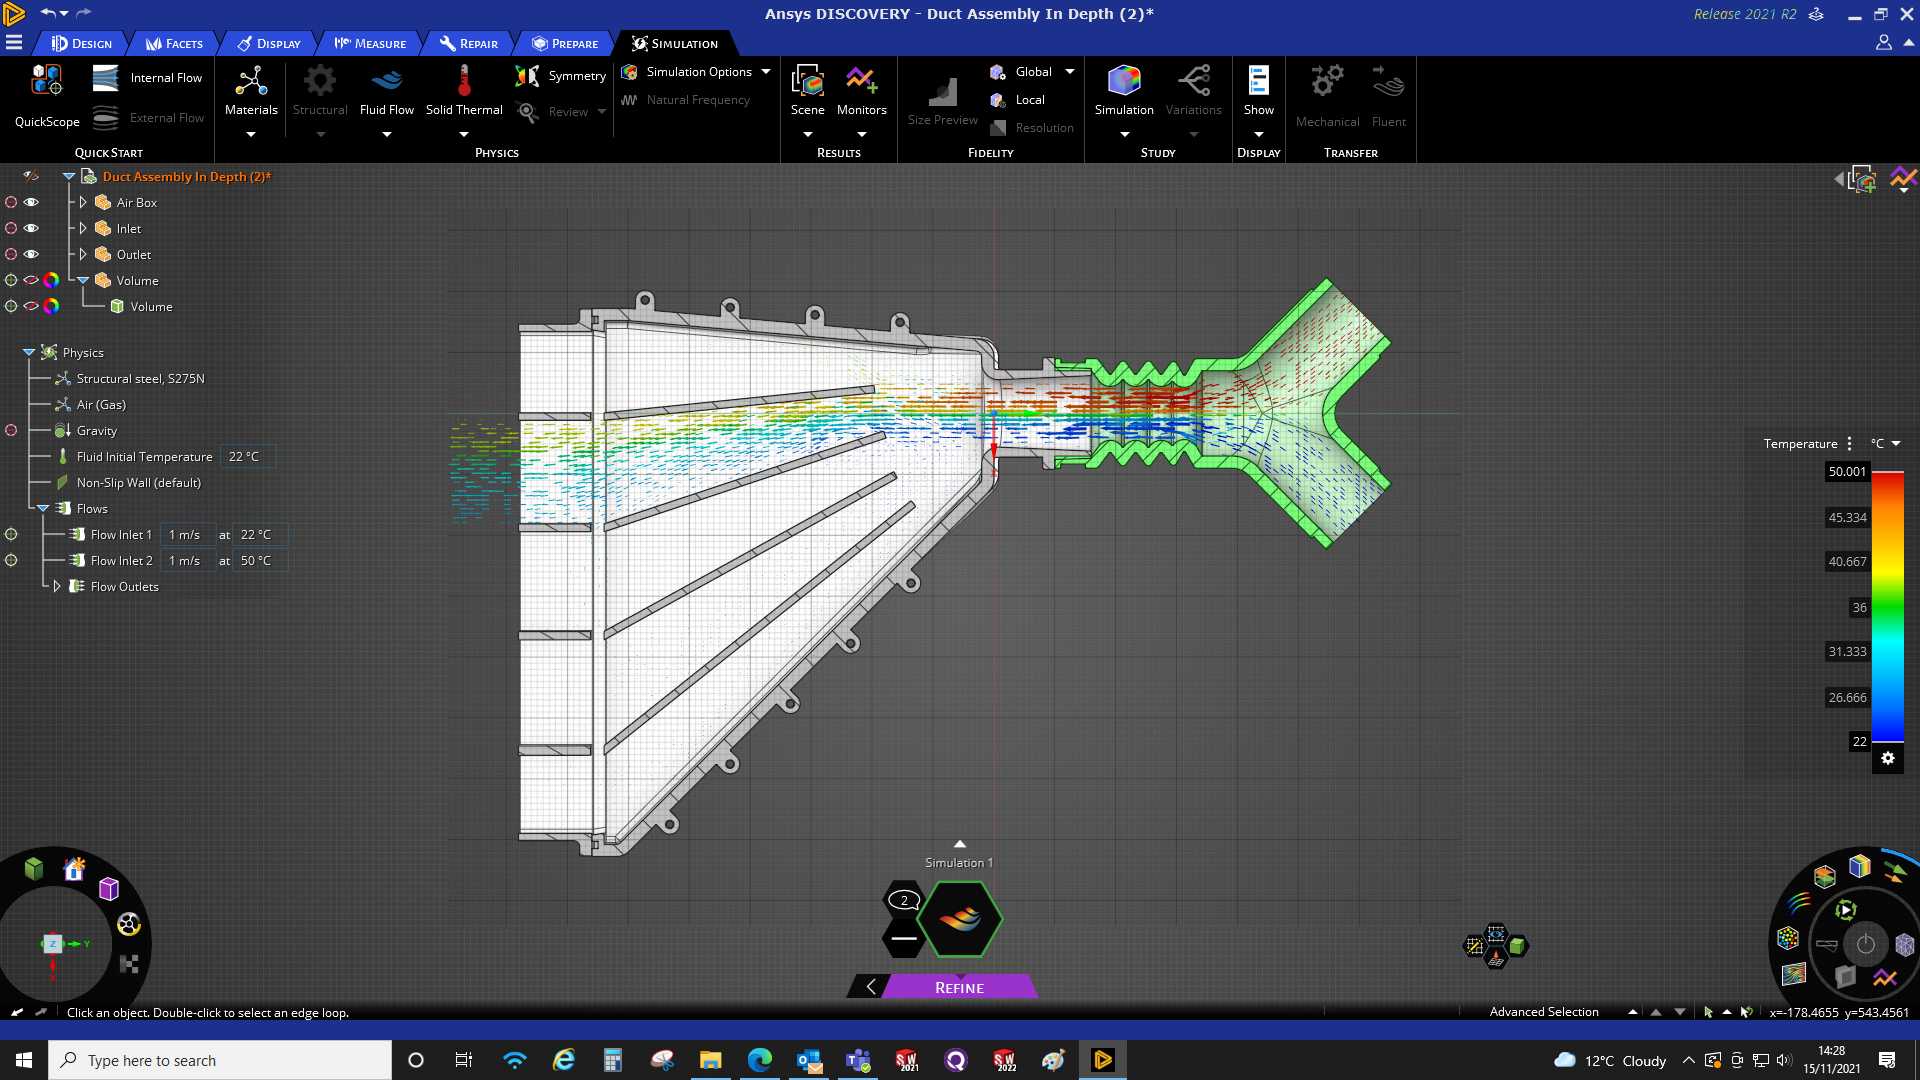The image size is (1920, 1080).
Task: Collapse the Flows group
Action: click(43, 508)
